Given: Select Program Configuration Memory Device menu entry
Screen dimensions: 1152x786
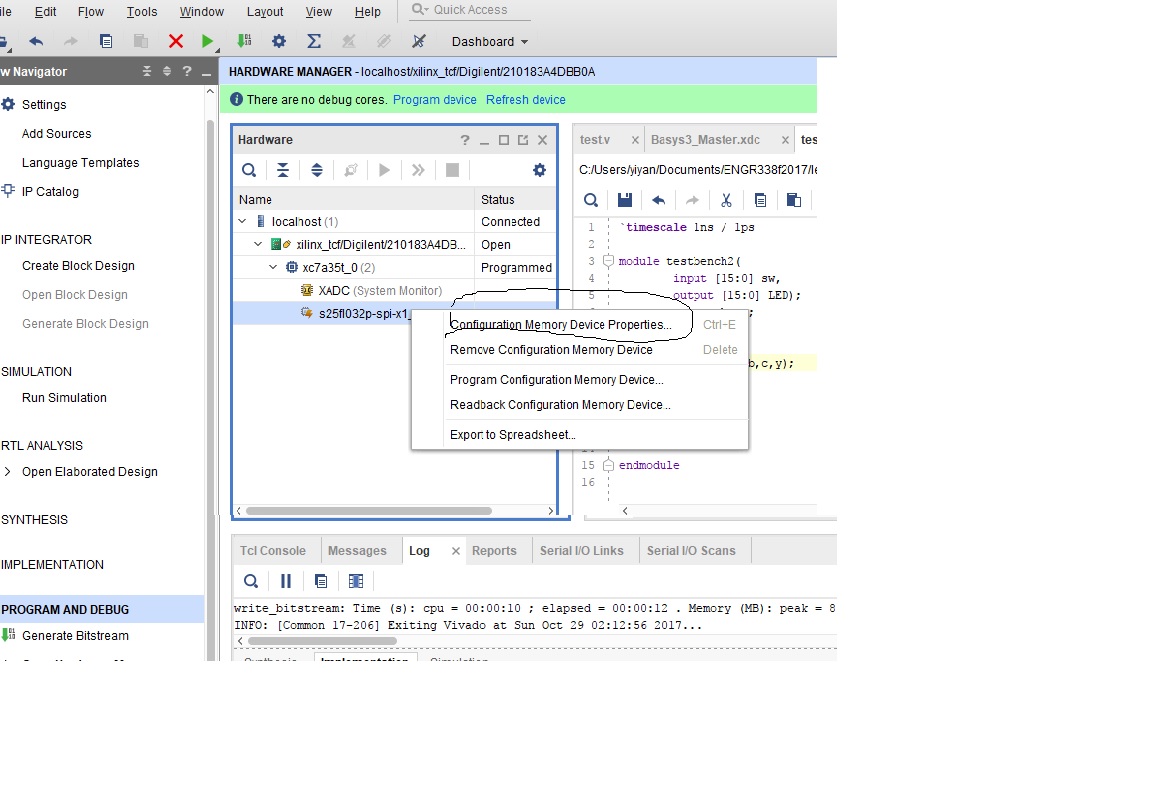Looking at the screenshot, I should [556, 380].
